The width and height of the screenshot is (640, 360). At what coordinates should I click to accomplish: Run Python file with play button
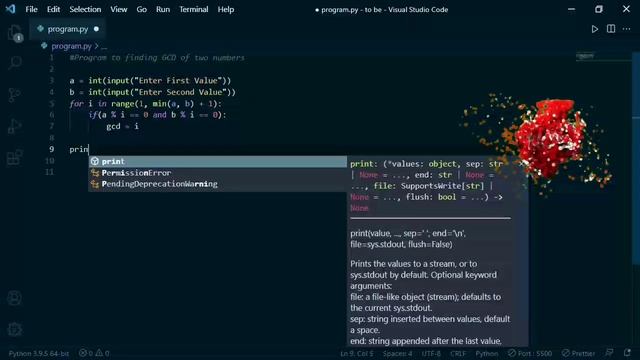[x=595, y=29]
